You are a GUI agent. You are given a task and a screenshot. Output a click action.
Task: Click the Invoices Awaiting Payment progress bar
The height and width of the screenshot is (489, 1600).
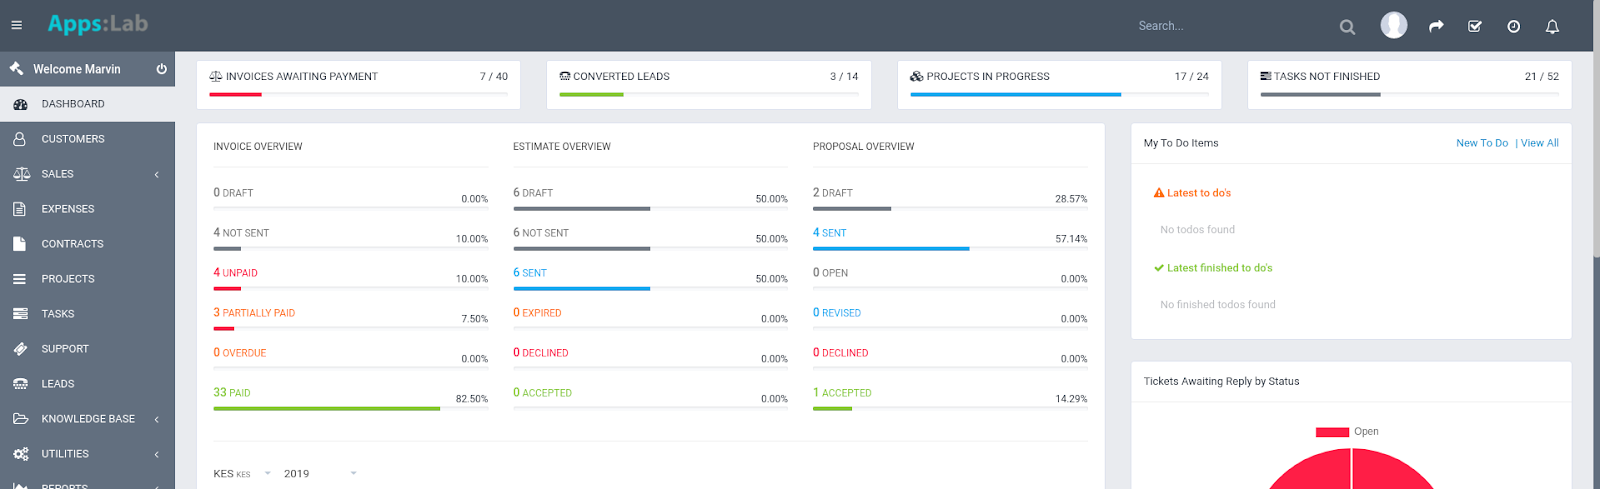tap(358, 95)
